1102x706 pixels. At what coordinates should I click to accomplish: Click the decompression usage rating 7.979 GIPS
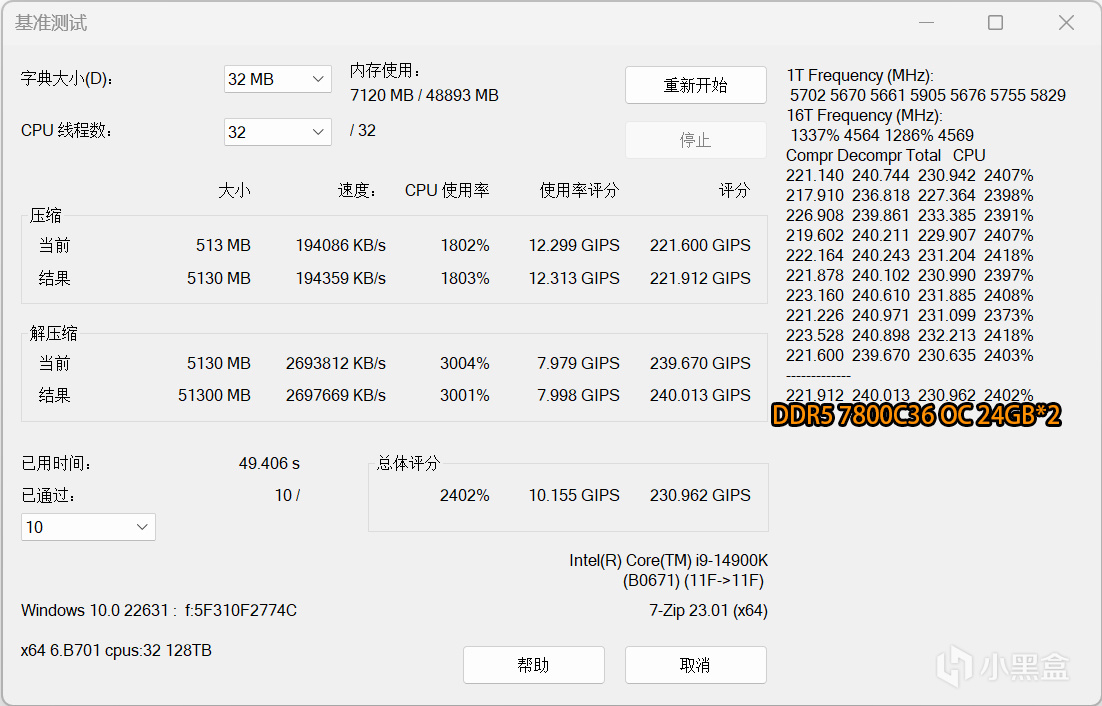coord(578,363)
